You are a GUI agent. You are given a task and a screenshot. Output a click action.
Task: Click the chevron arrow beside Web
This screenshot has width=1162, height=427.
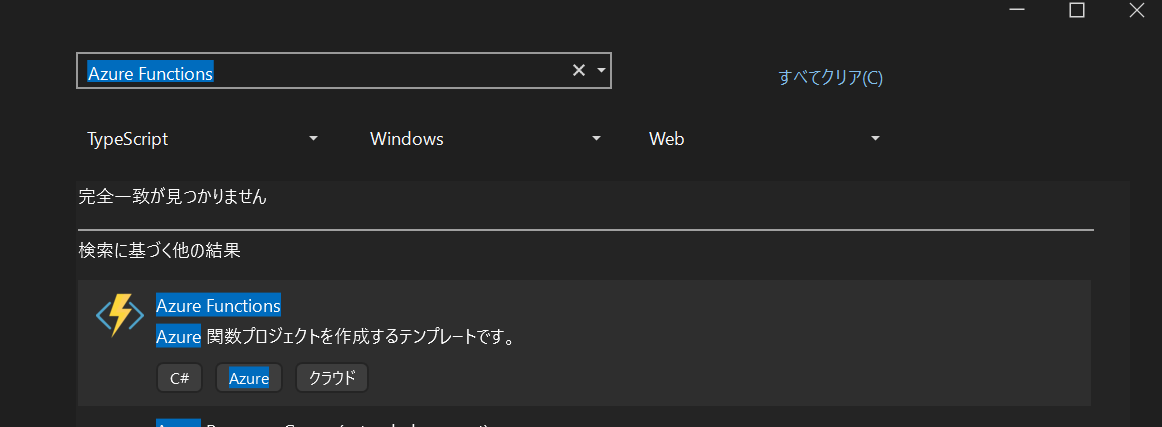click(x=875, y=139)
